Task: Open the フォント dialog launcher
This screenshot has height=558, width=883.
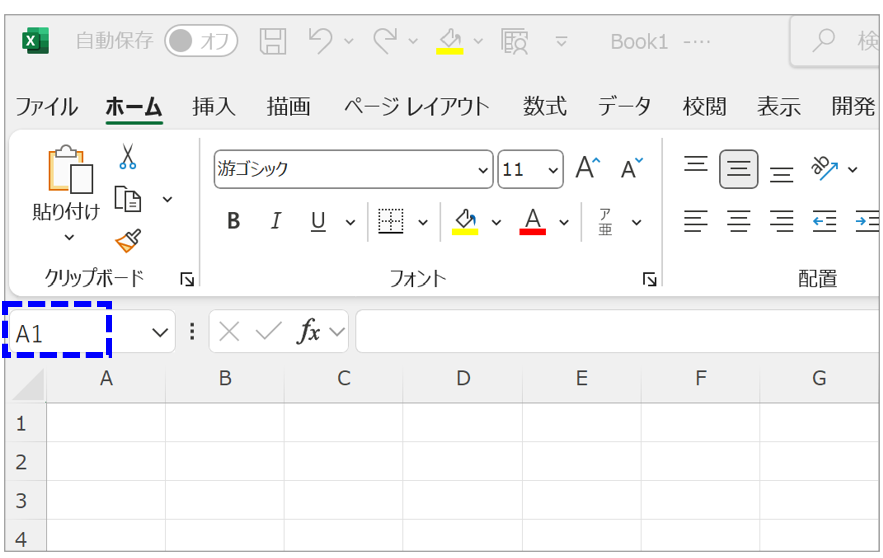Action: (x=649, y=279)
